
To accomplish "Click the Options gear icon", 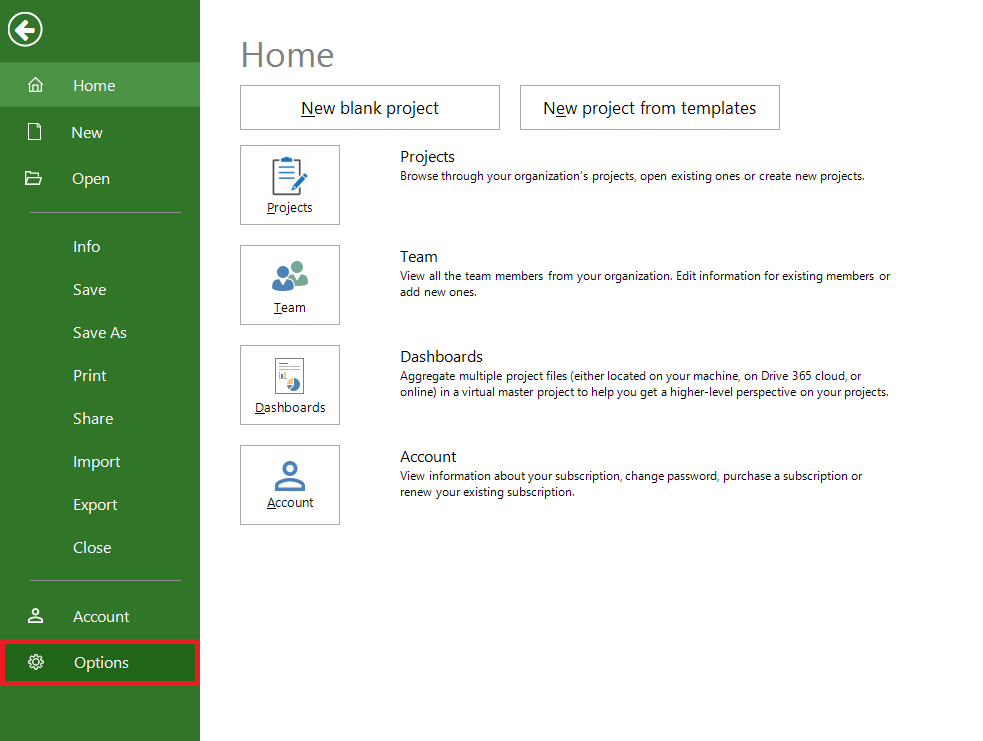I will [x=36, y=662].
